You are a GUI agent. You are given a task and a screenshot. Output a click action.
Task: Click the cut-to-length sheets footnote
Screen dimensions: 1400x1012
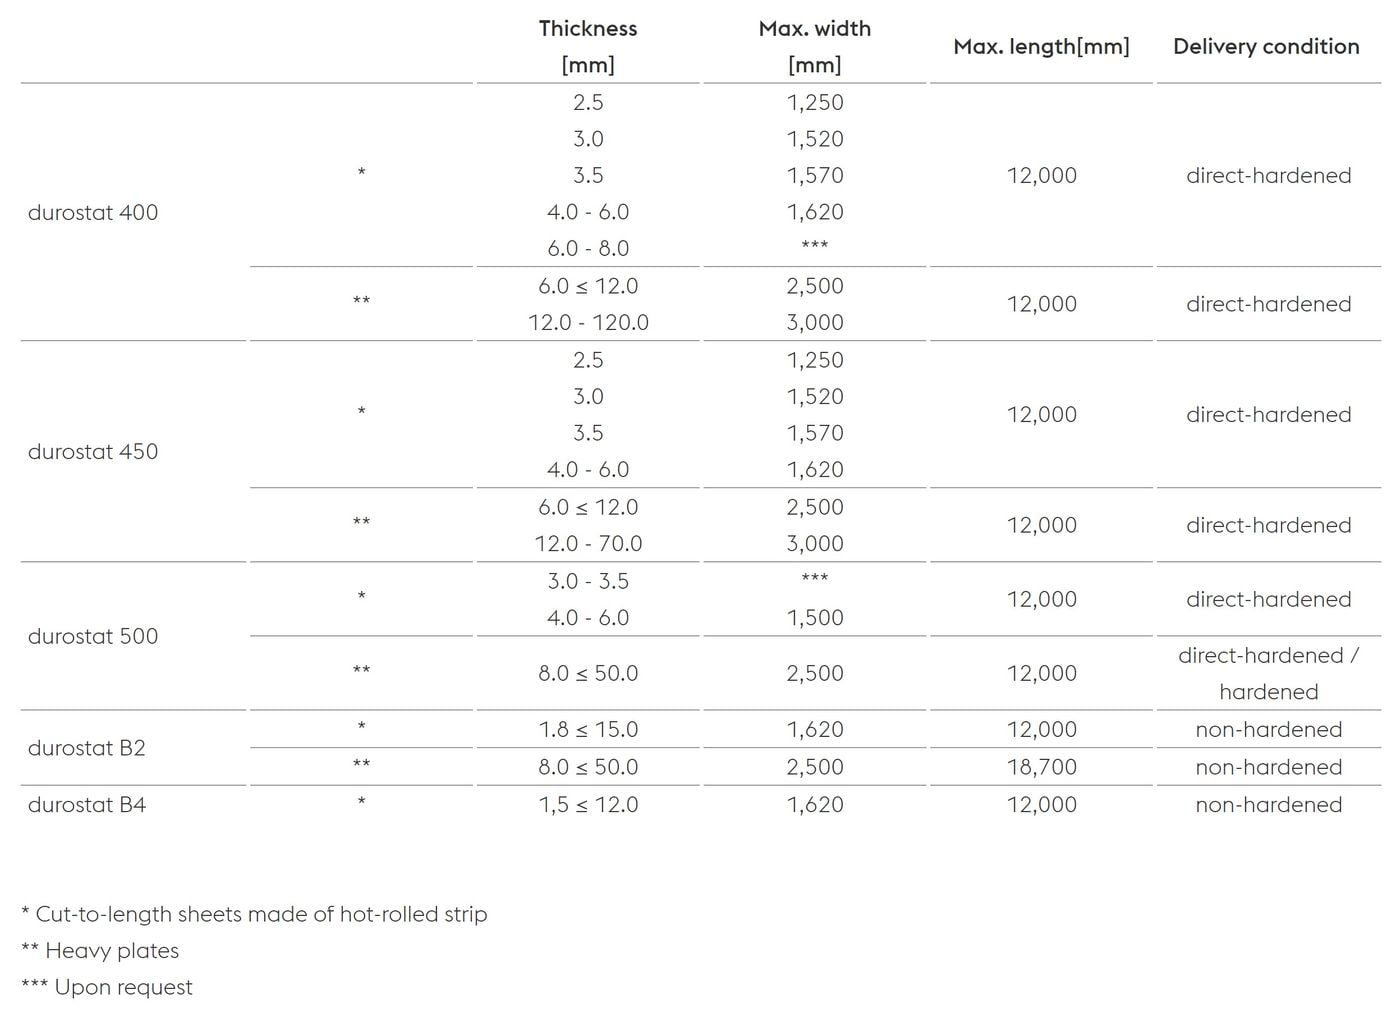pyautogui.click(x=255, y=914)
